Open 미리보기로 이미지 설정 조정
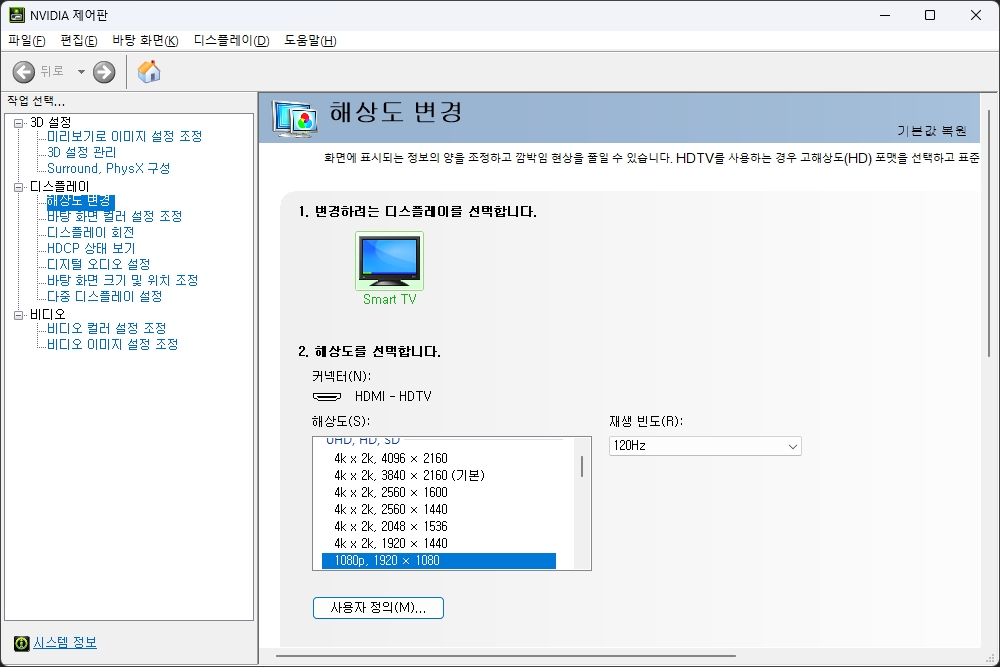 (124, 136)
